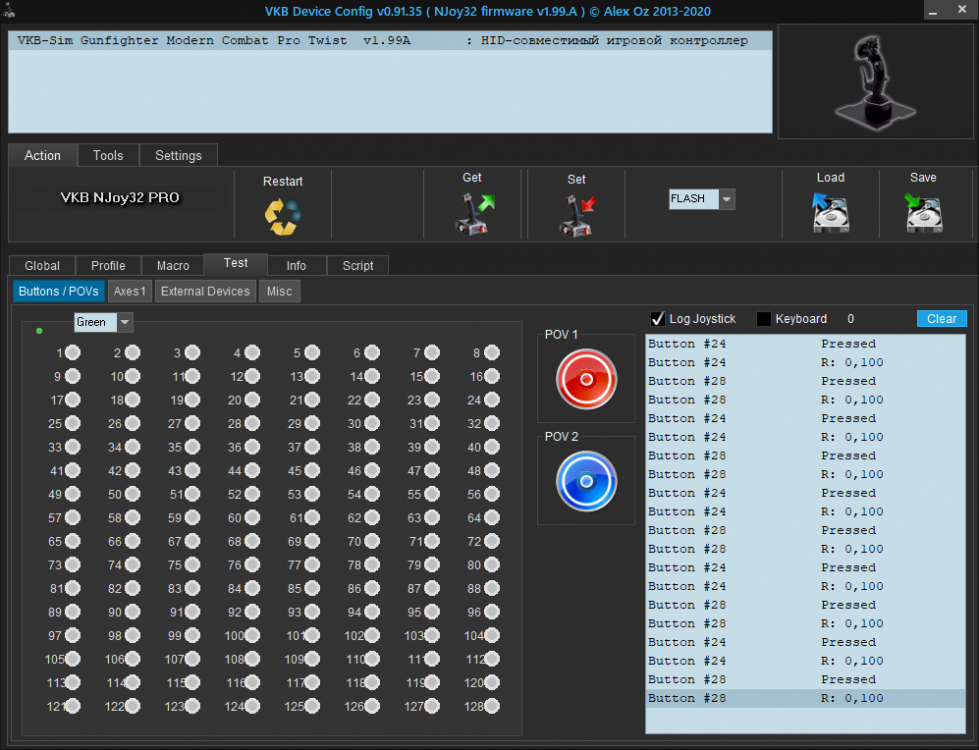The width and height of the screenshot is (979, 750).
Task: Expand the Green color dropdown
Action: tap(125, 322)
